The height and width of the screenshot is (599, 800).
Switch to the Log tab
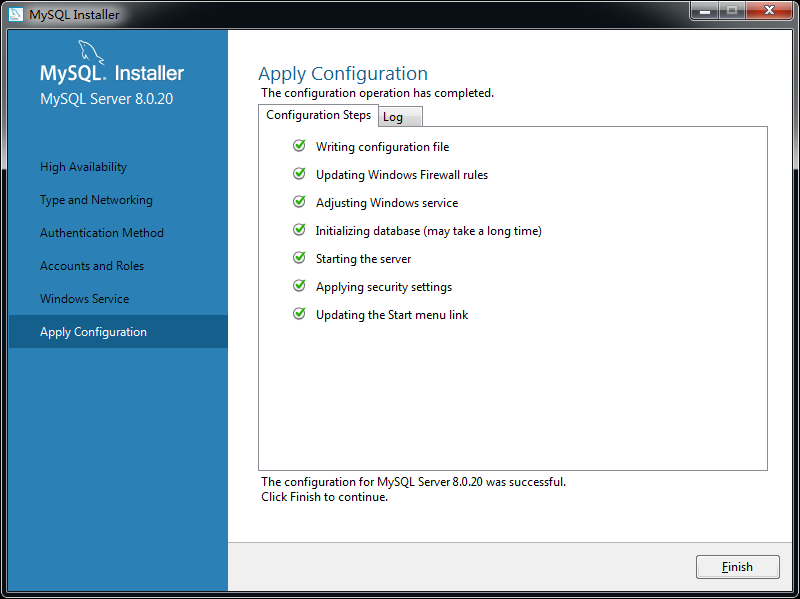tap(398, 116)
